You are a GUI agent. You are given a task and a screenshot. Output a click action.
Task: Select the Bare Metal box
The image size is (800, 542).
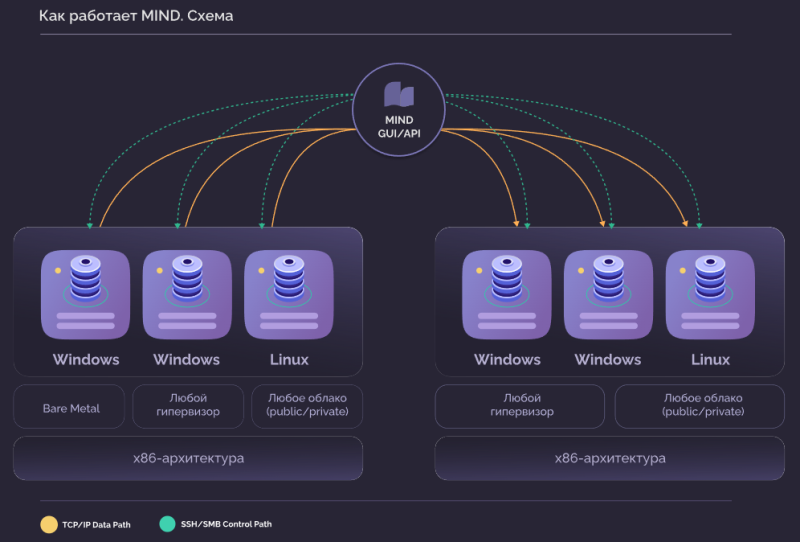click(x=69, y=407)
